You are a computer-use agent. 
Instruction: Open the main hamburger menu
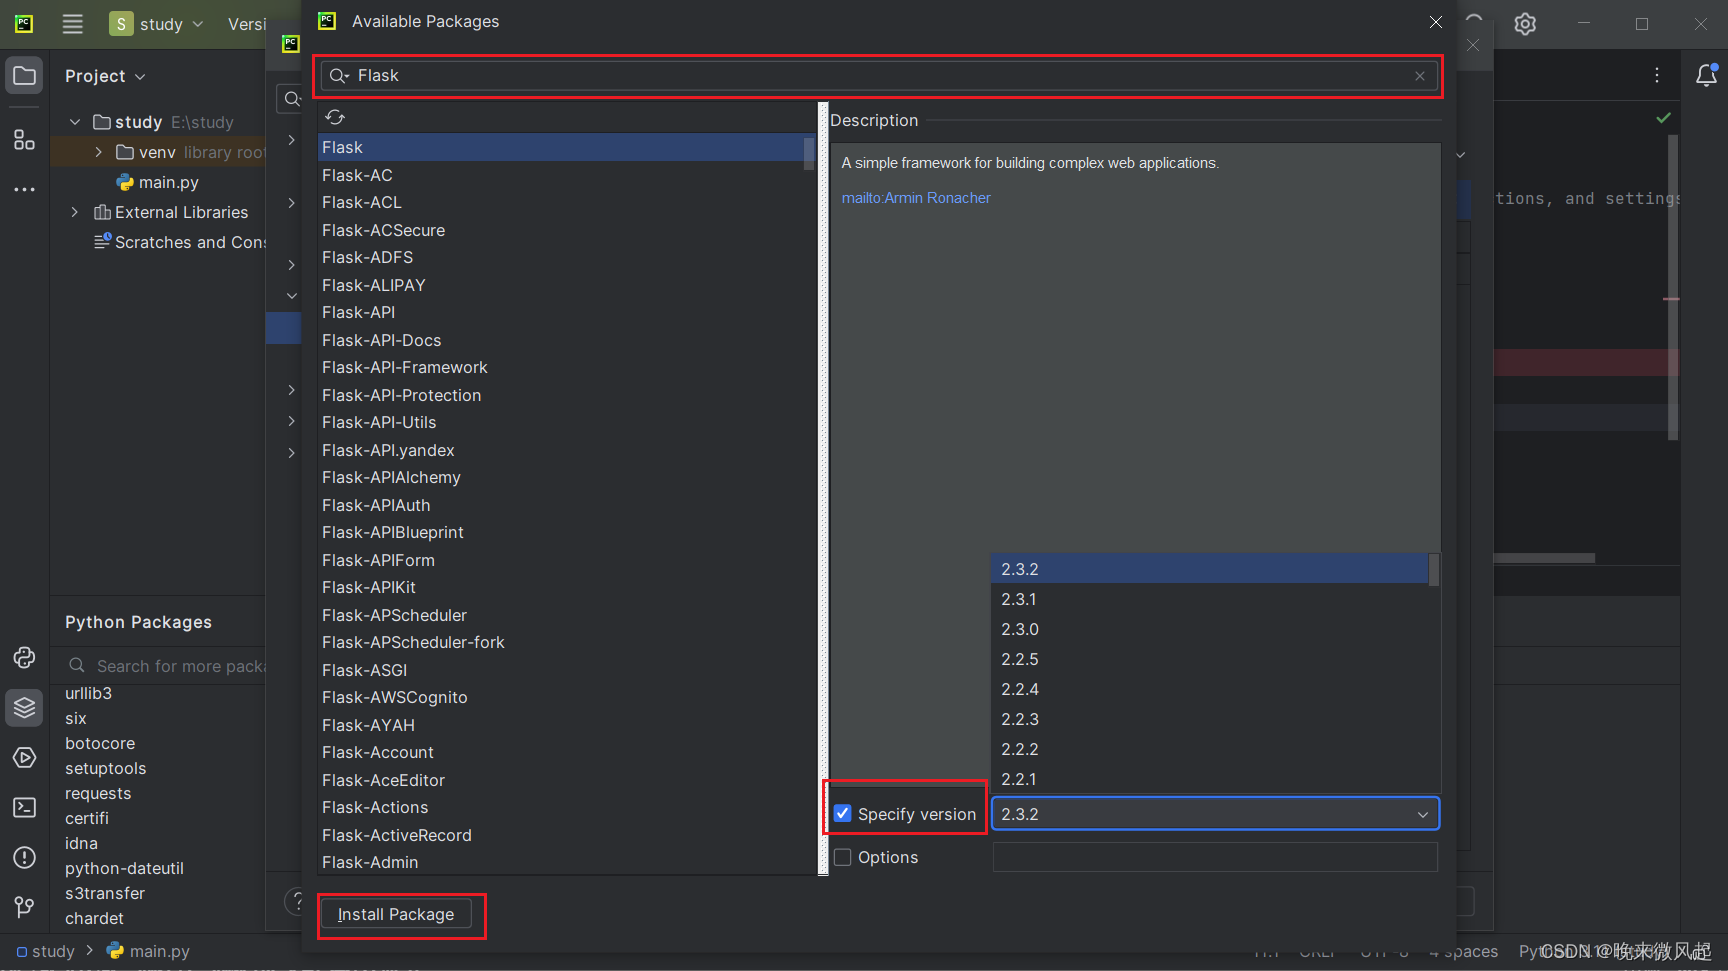pyautogui.click(x=72, y=24)
